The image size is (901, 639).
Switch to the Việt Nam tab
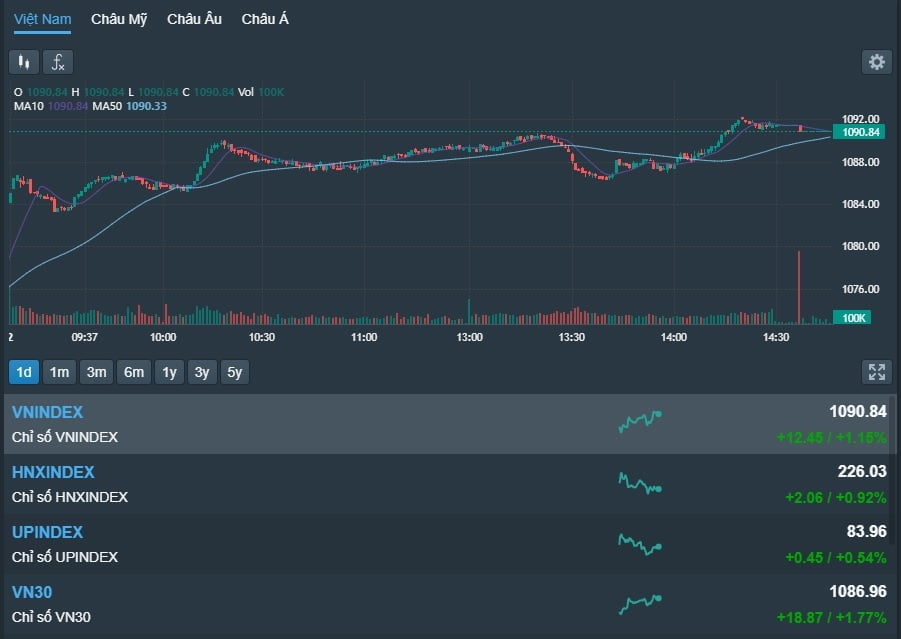click(x=43, y=19)
